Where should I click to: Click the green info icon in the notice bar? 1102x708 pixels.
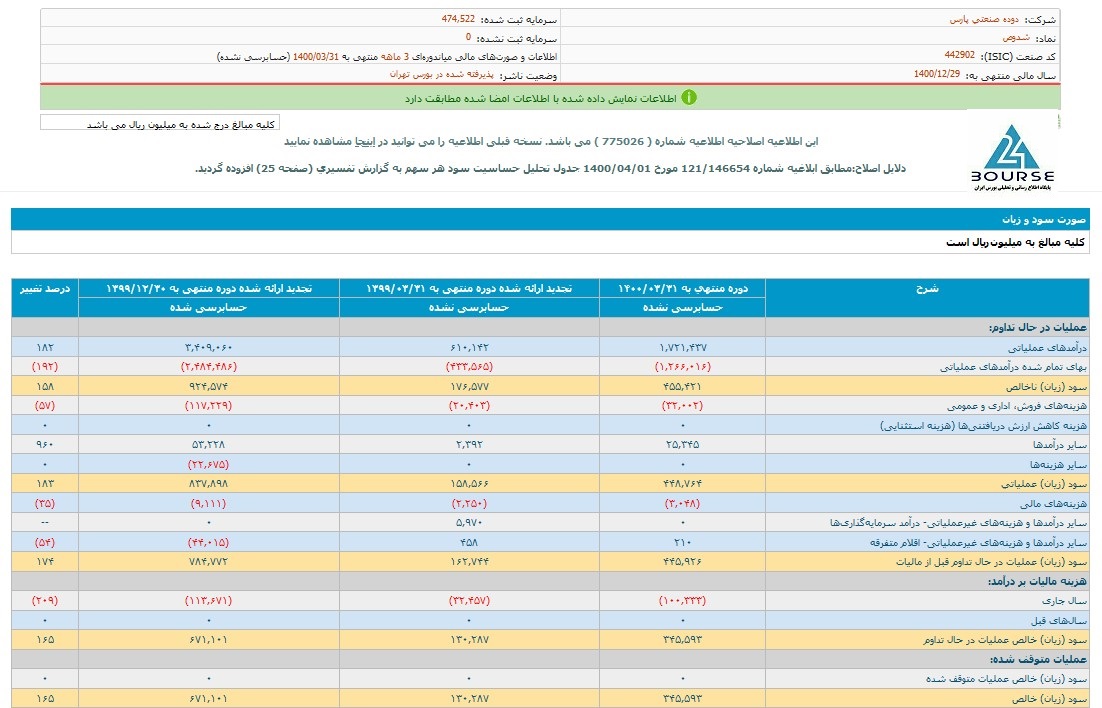click(x=689, y=98)
